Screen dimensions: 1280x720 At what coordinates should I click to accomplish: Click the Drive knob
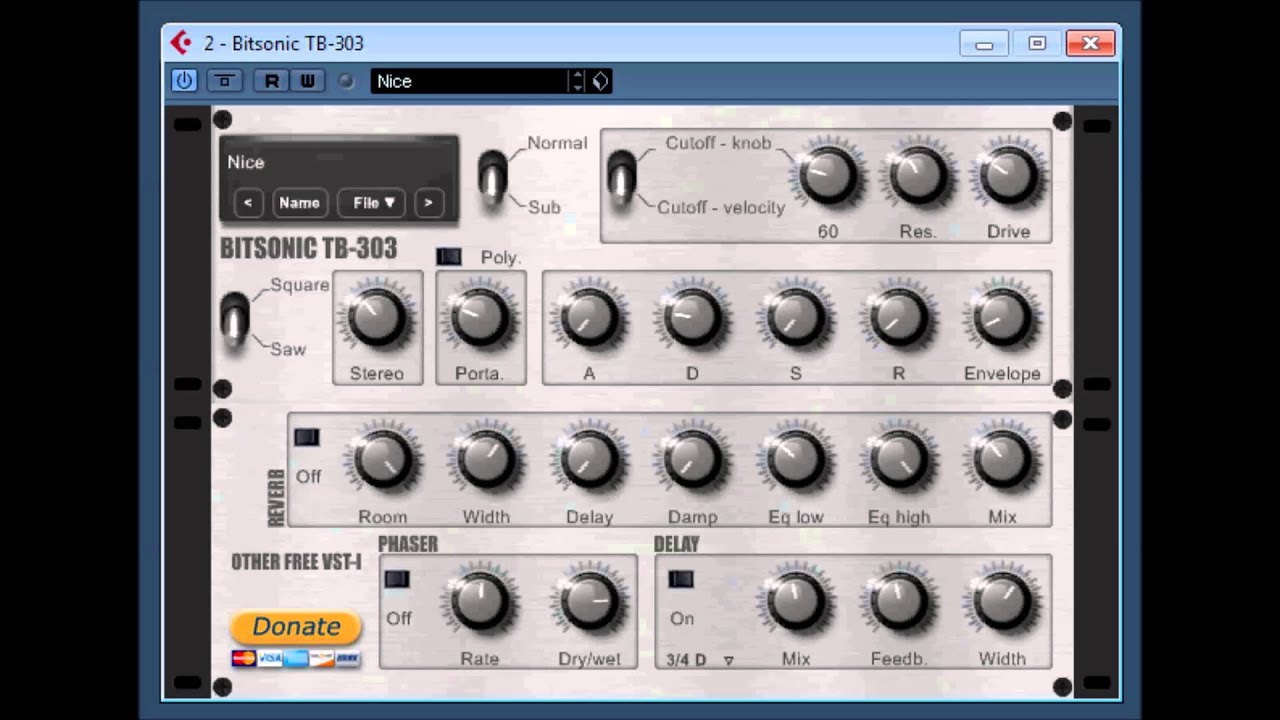click(1008, 176)
